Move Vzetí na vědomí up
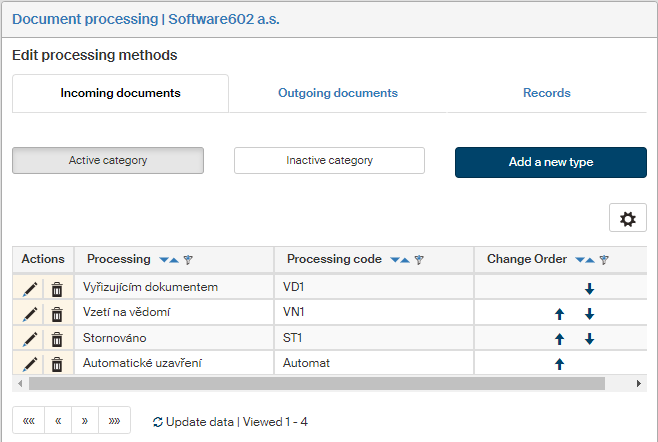 [x=560, y=314]
